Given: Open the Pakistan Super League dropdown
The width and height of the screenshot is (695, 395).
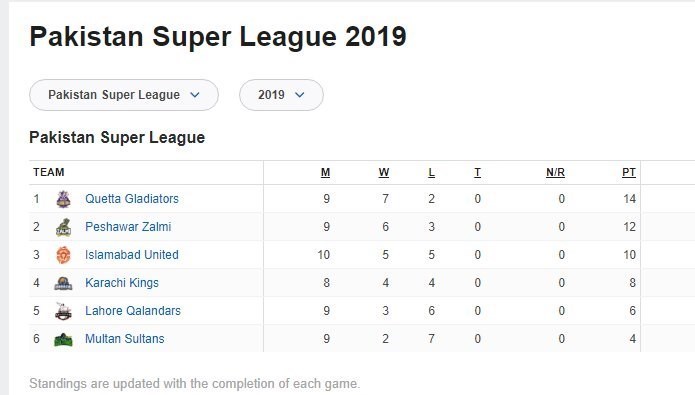Looking at the screenshot, I should pyautogui.click(x=124, y=95).
